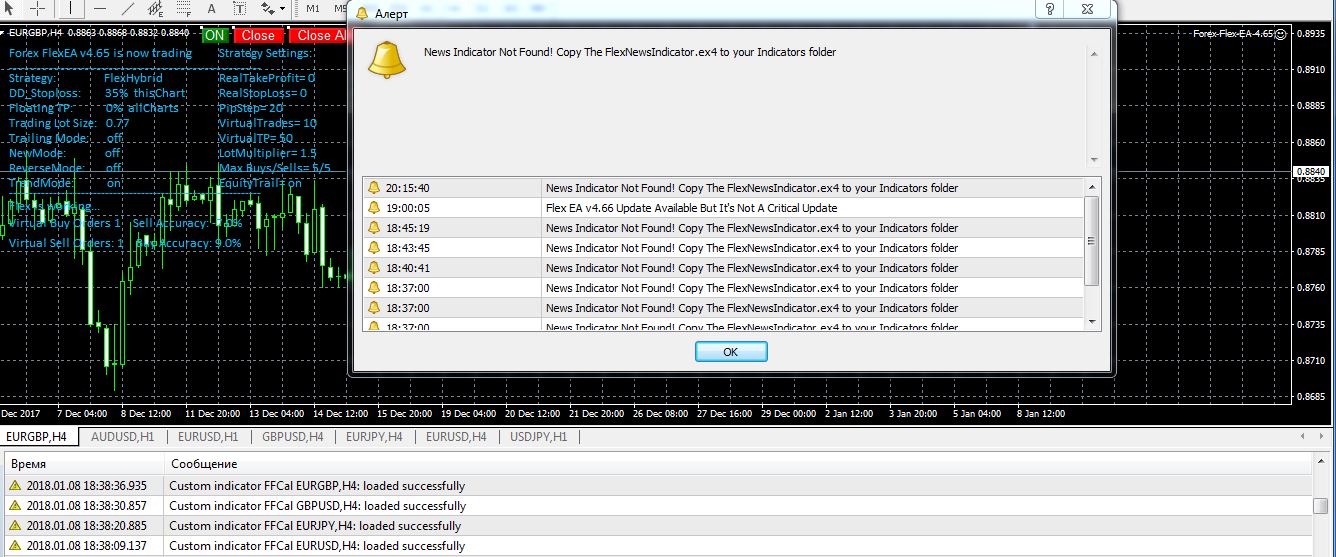Select FFCal GBPUSD,H4 loaded log row
1336x557 pixels.
656,506
